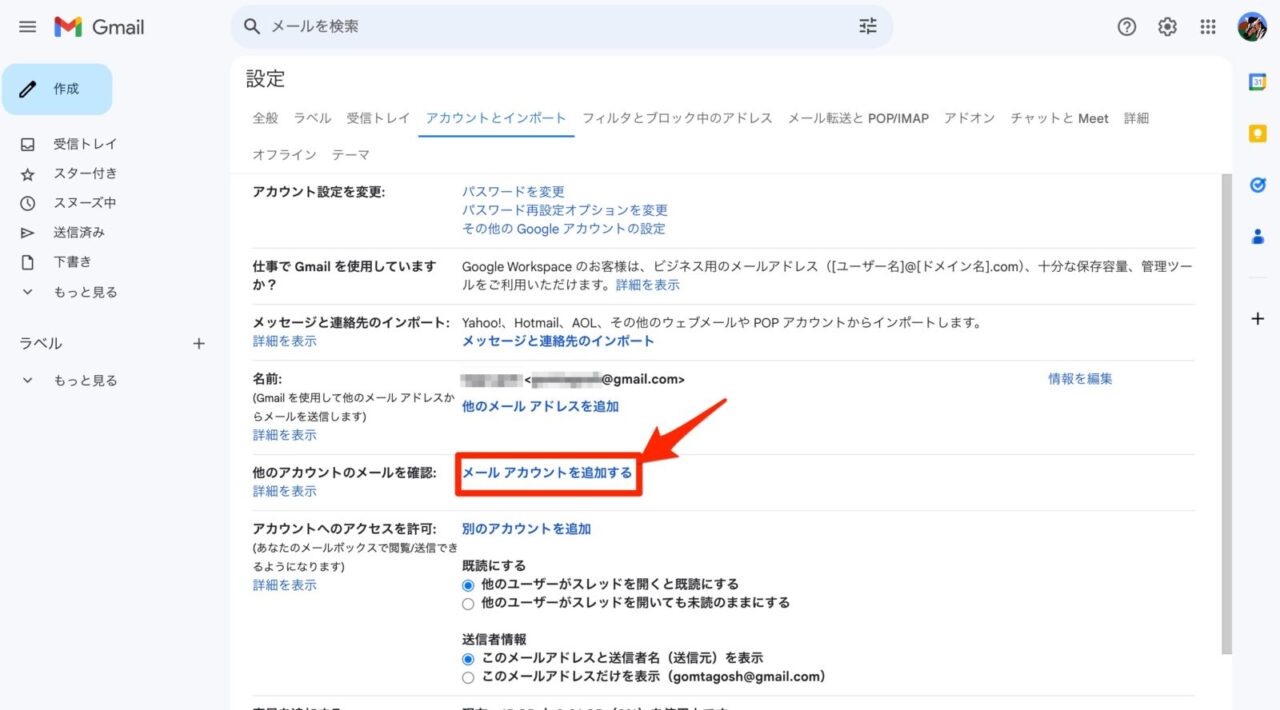Click the Gmail logo
Image resolution: width=1280 pixels, height=710 pixels.
(x=99, y=27)
